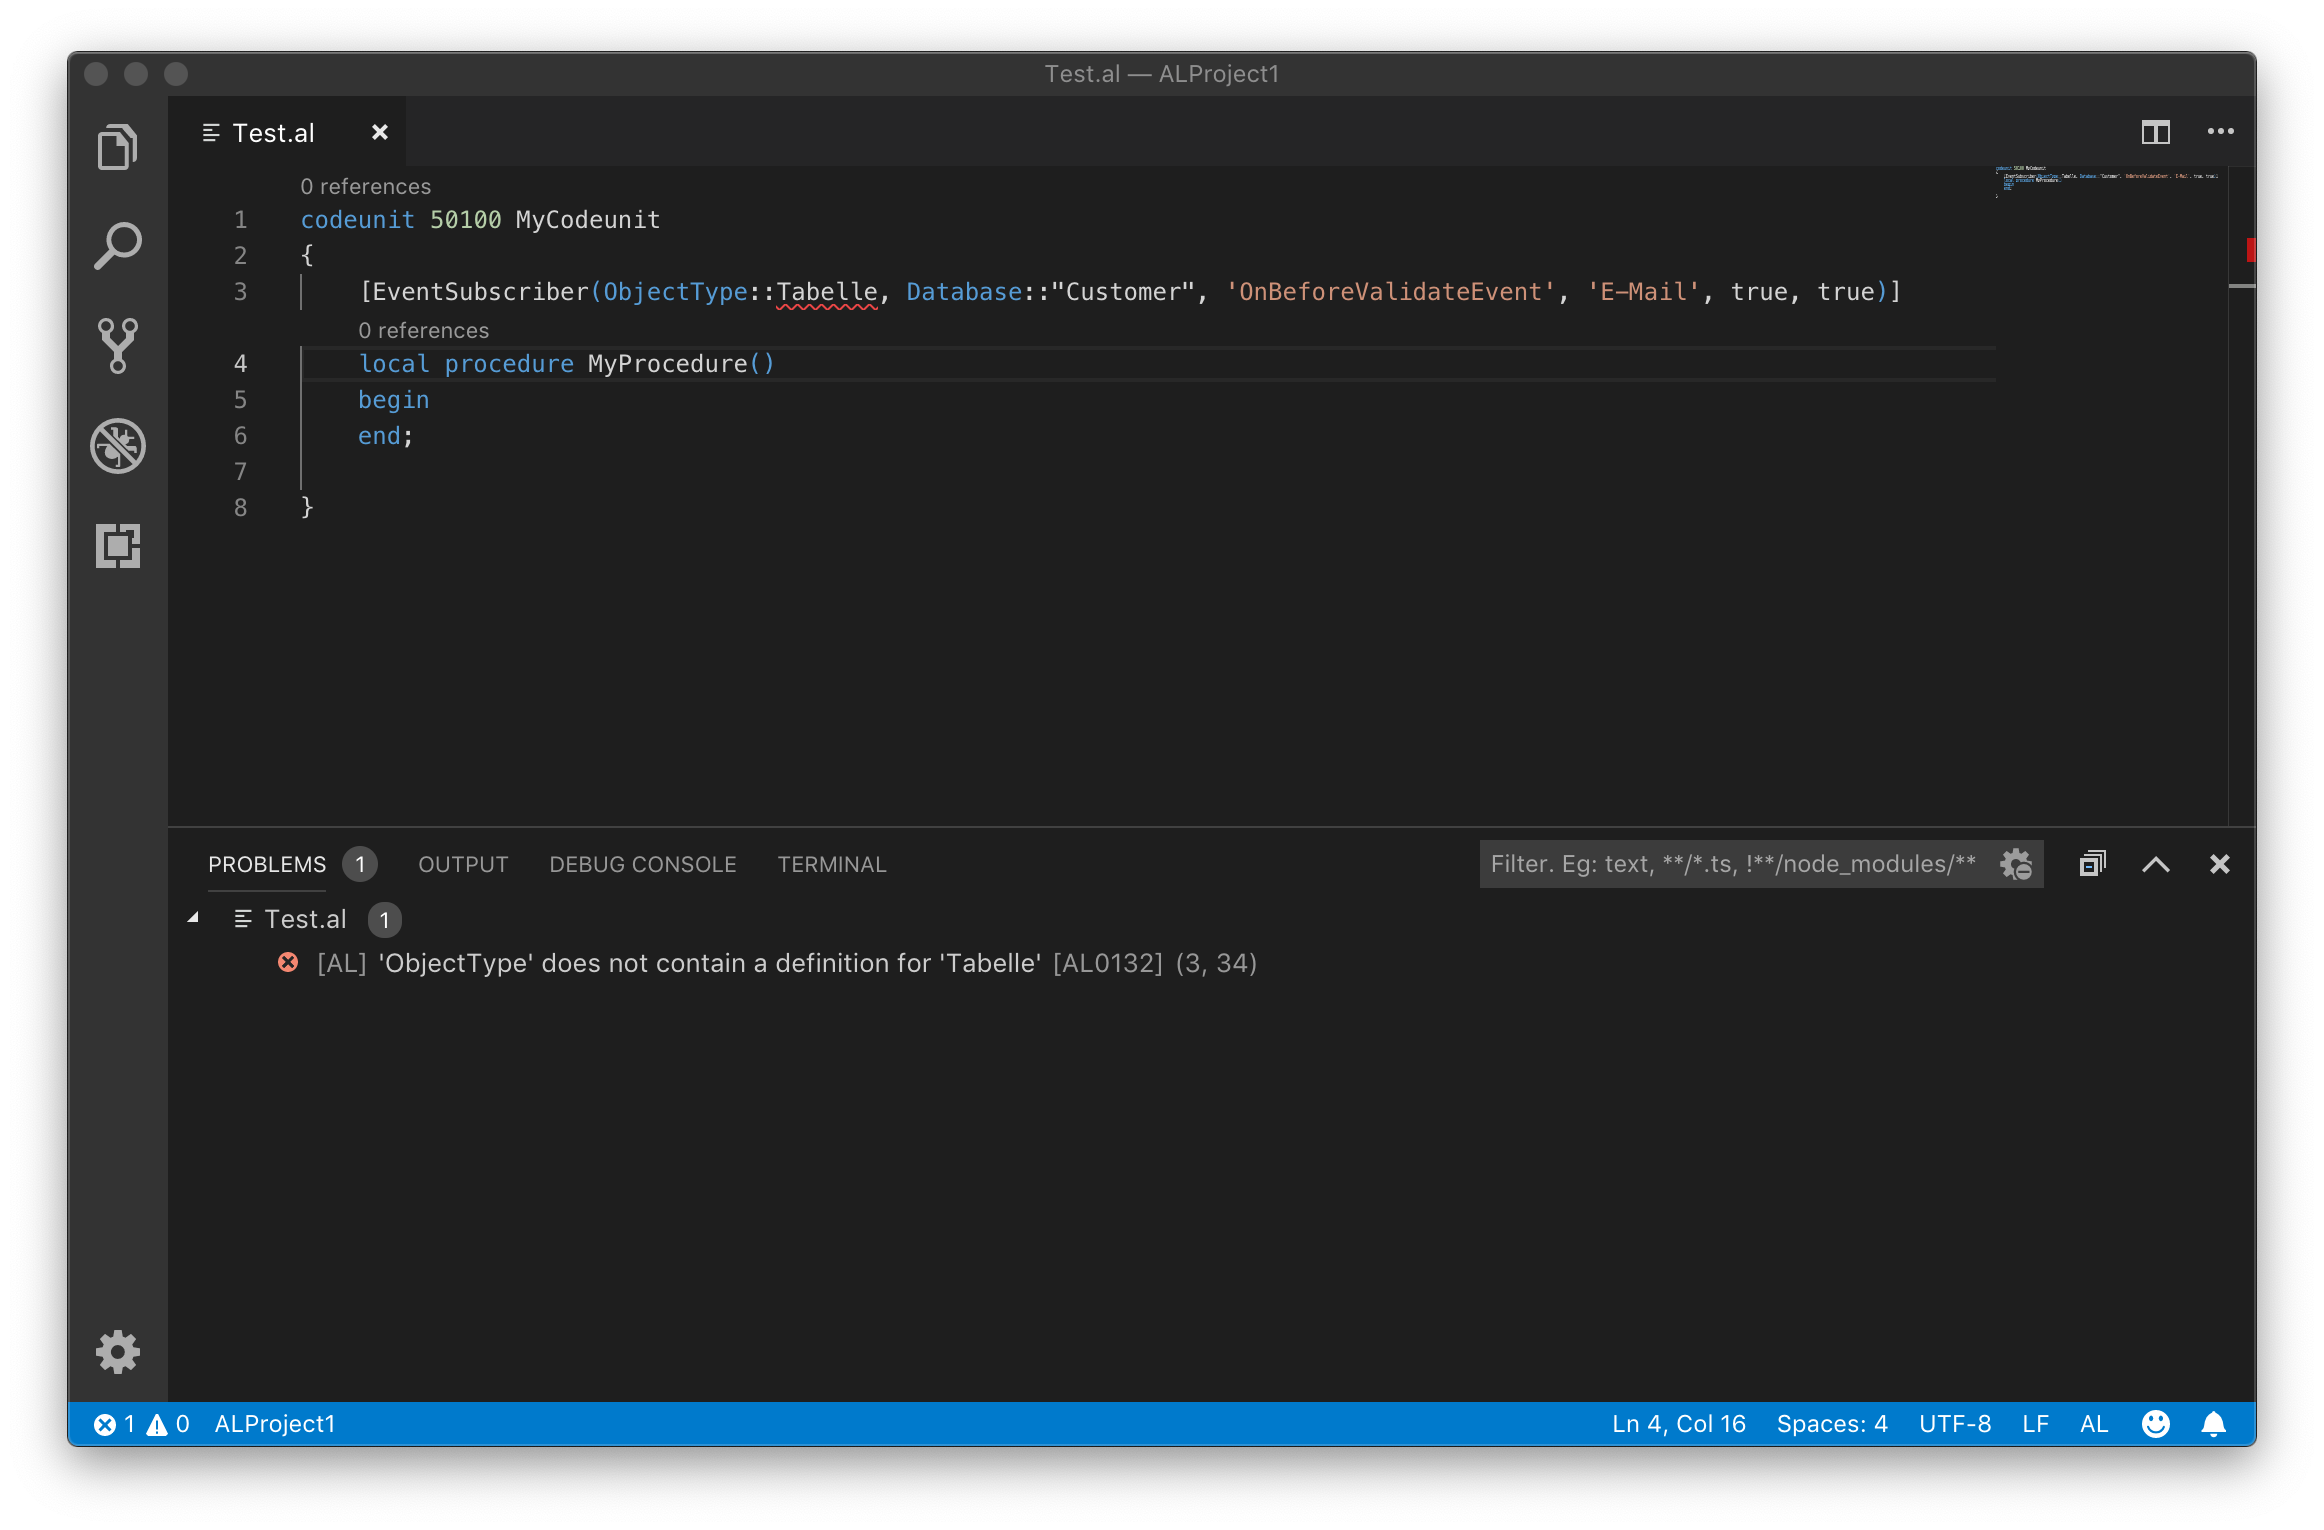The image size is (2324, 1530).
Task: Open the editor more actions menu
Action: [2220, 132]
